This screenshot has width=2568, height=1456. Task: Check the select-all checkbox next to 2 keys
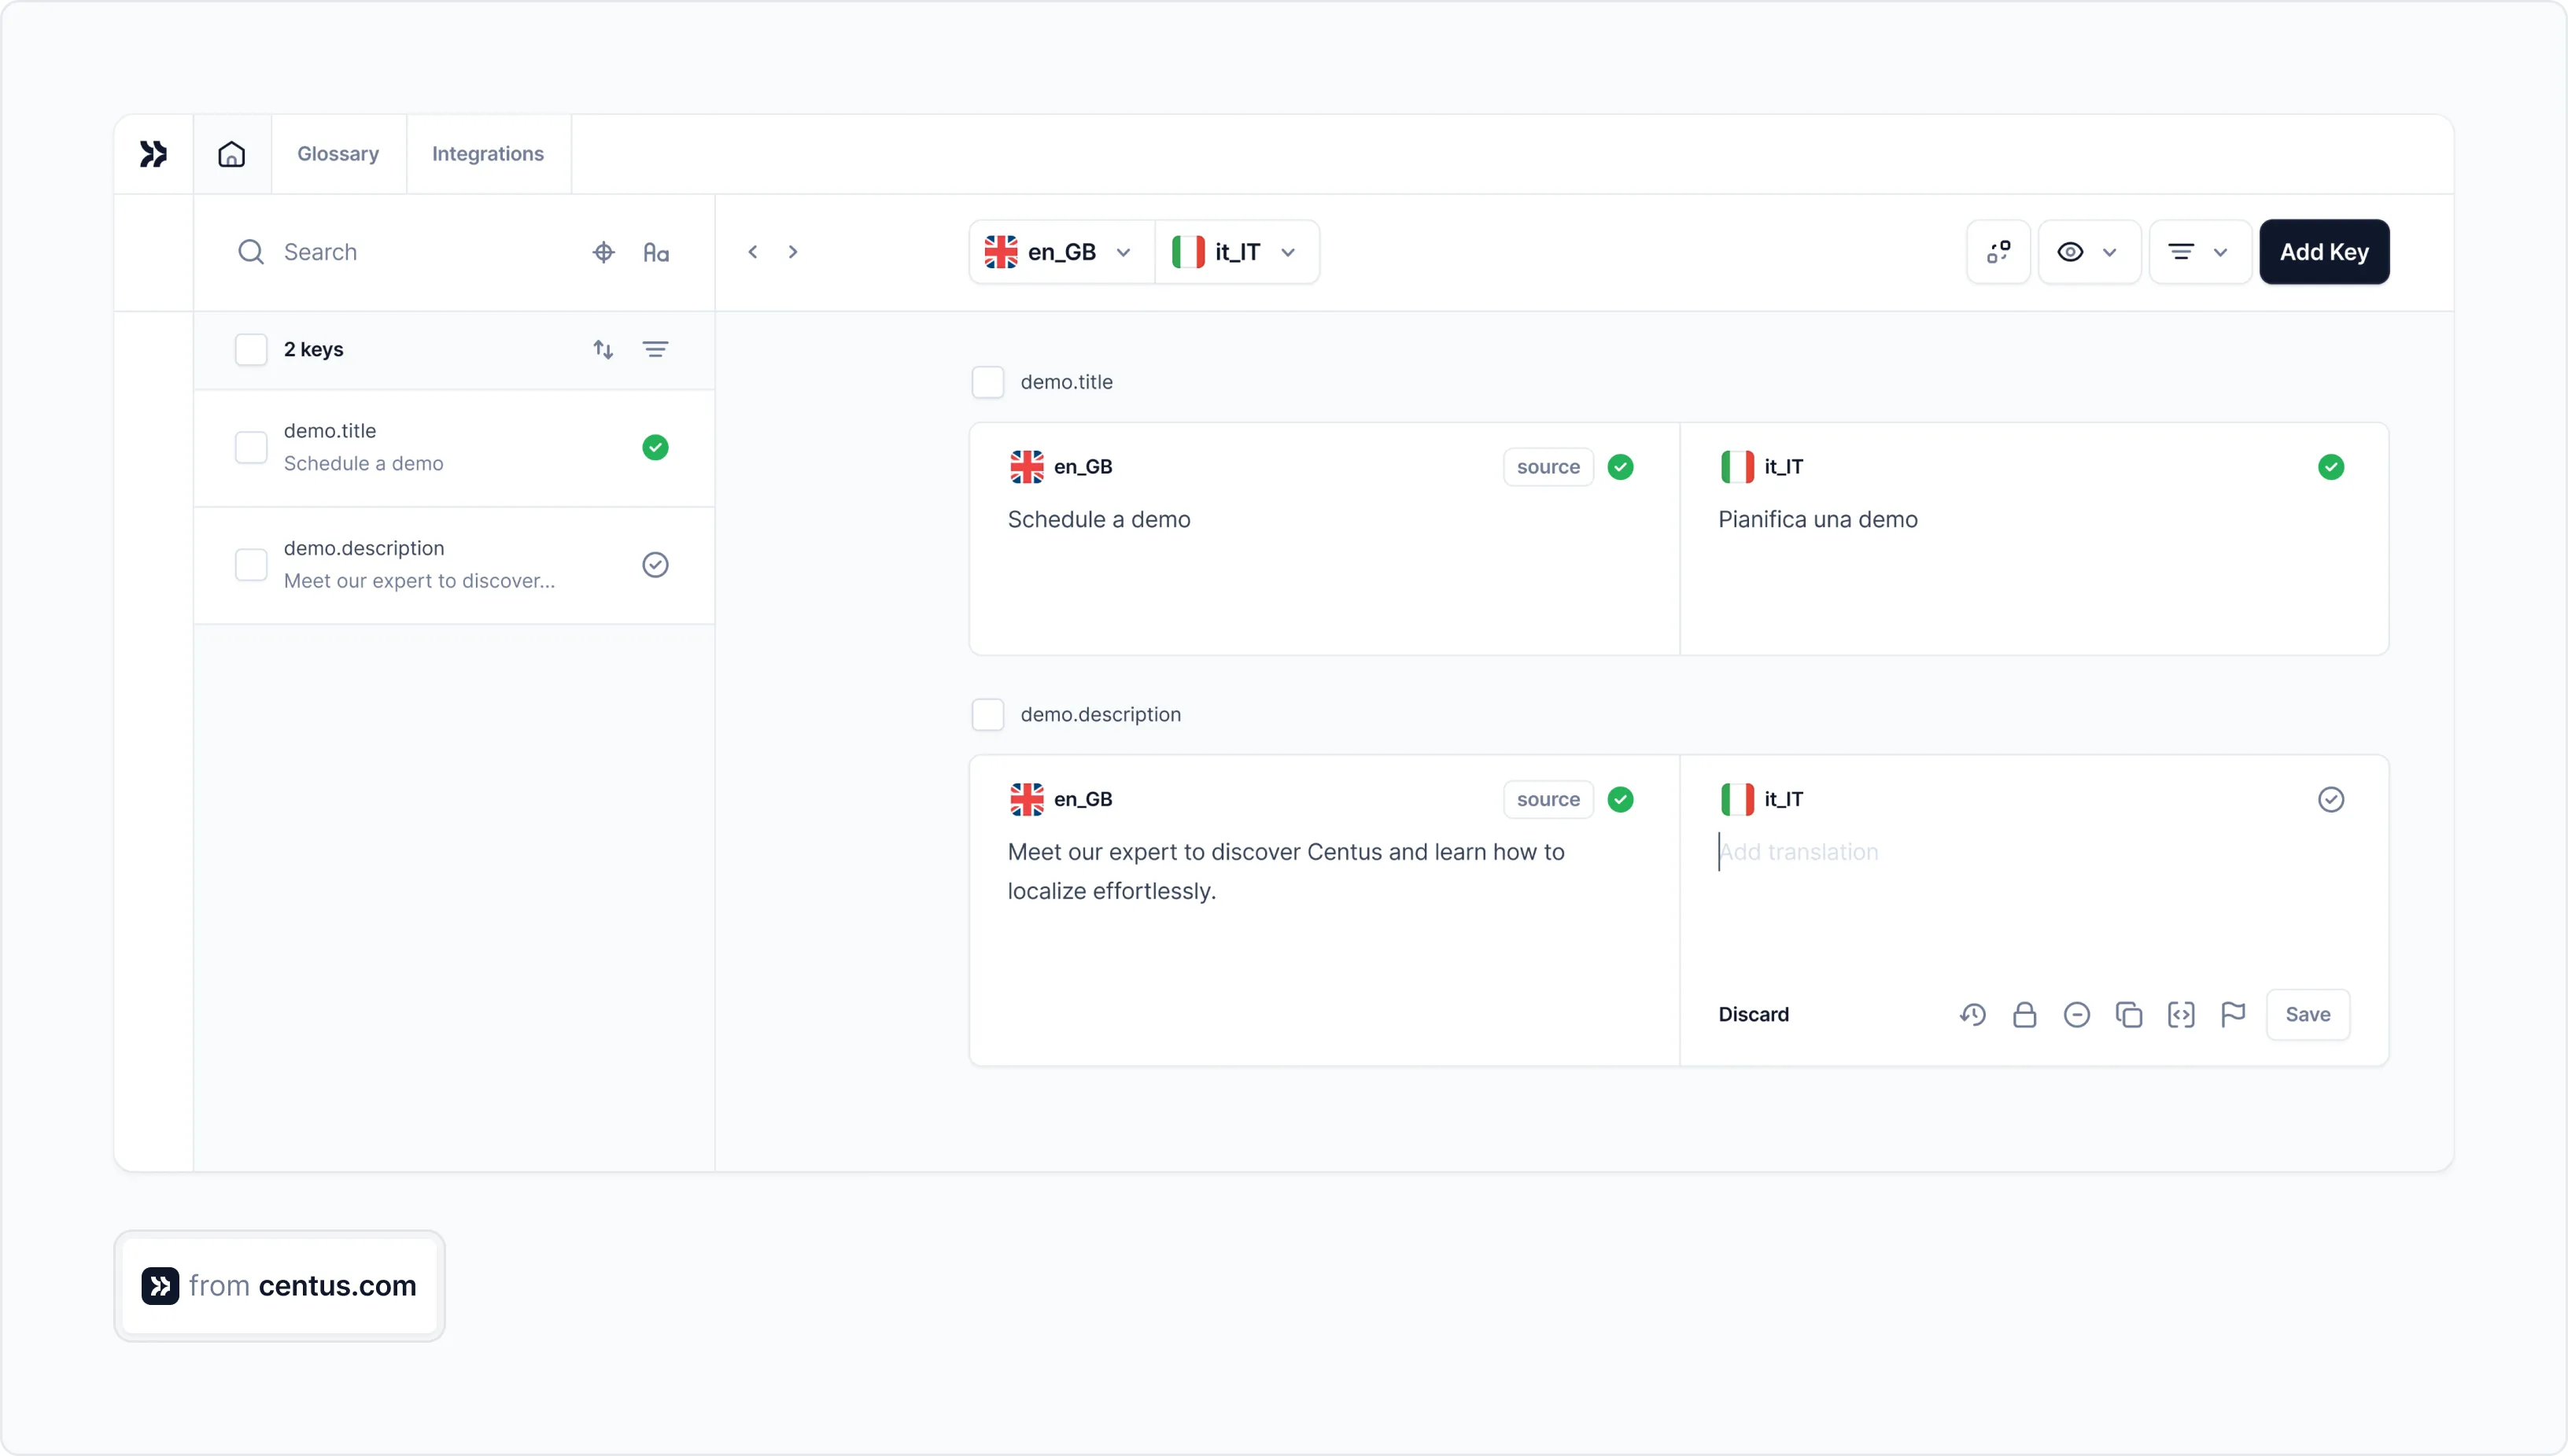pos(251,349)
